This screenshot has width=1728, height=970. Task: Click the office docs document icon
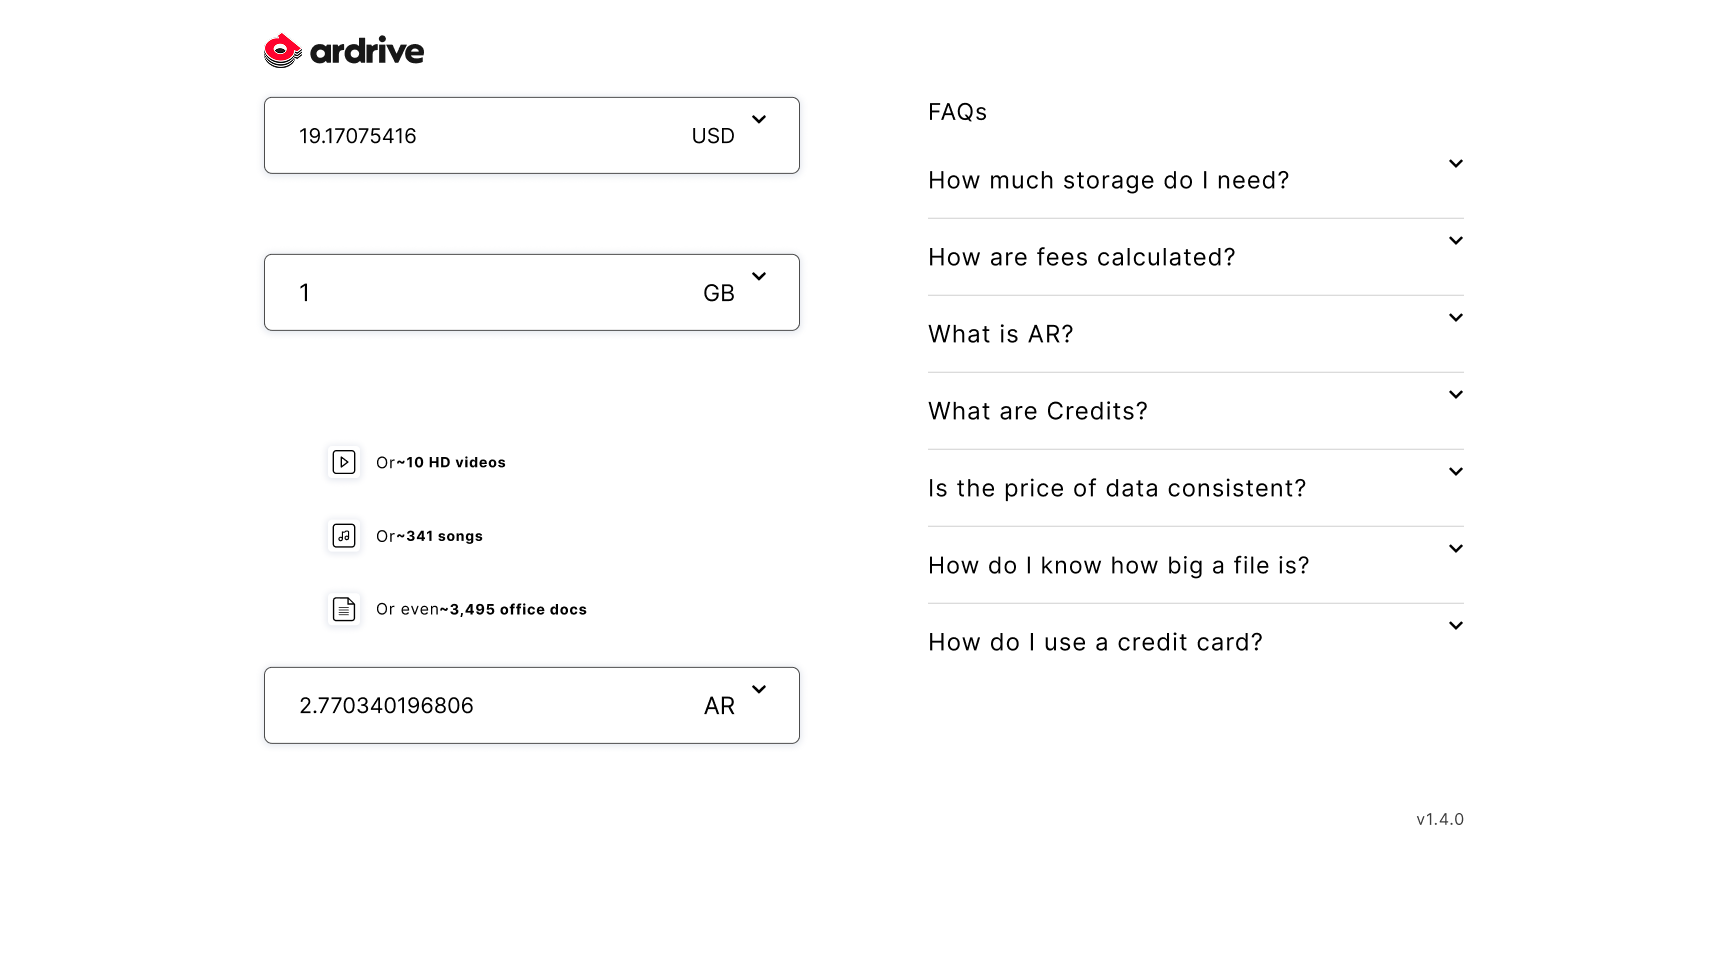tap(344, 609)
